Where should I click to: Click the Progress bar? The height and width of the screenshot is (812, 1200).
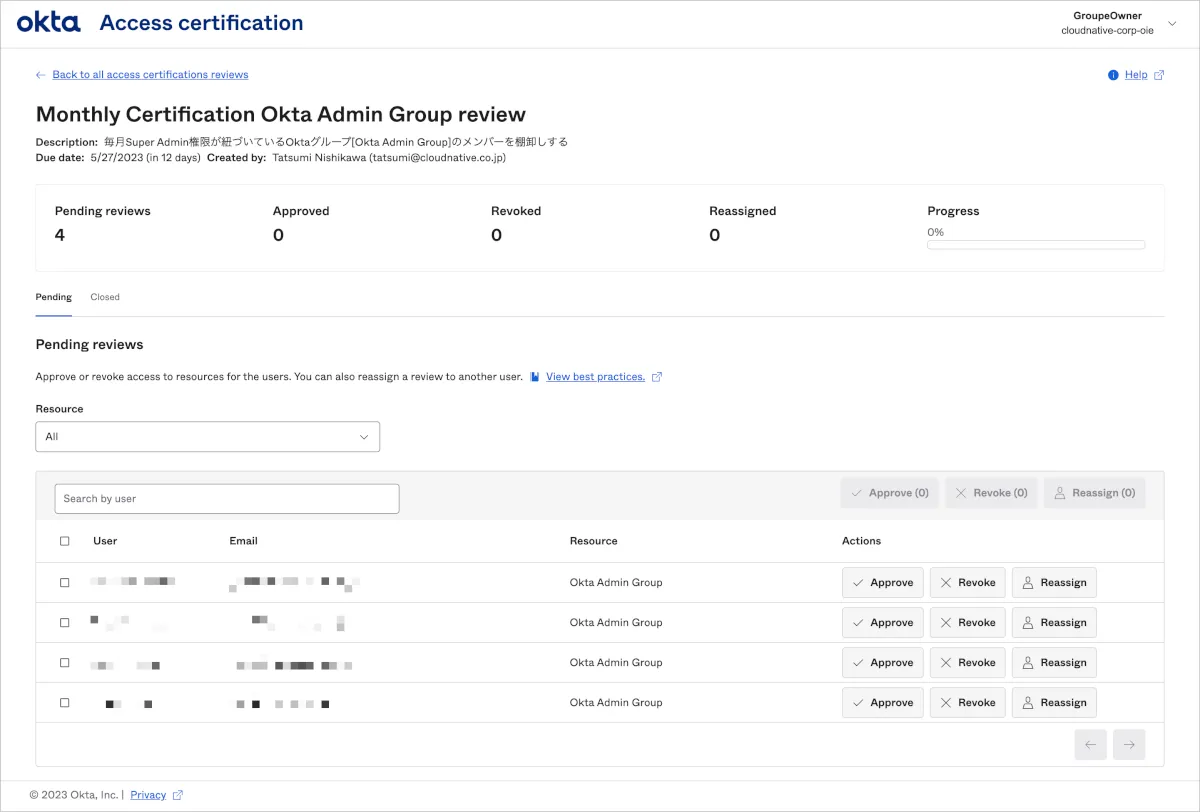tap(1036, 244)
